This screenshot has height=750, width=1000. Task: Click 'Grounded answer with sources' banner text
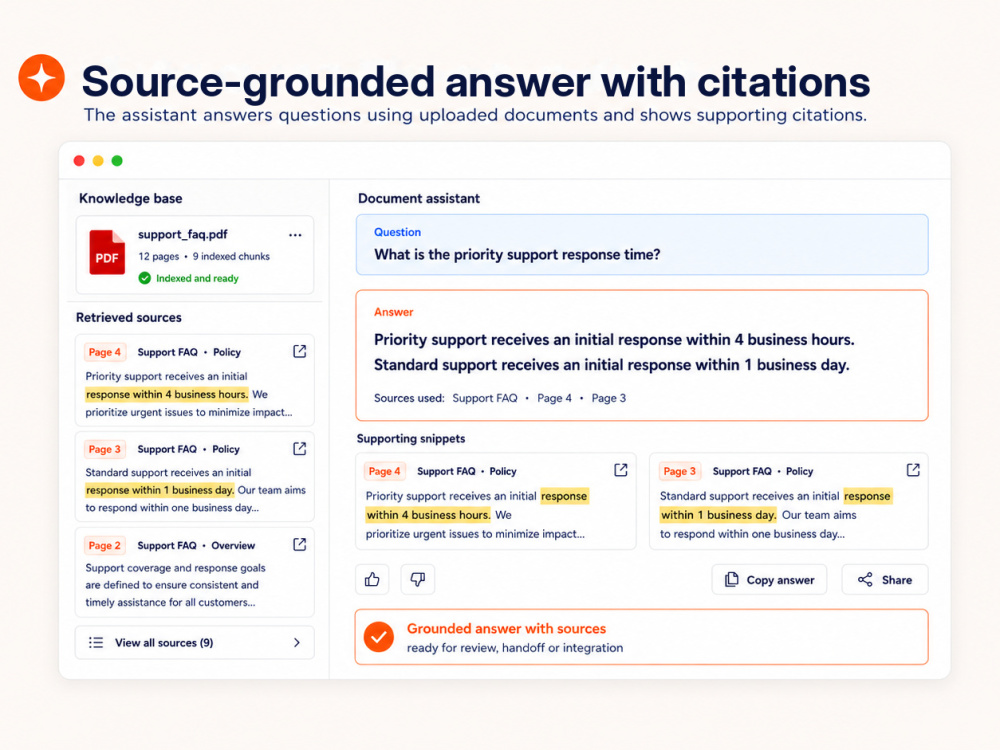506,628
